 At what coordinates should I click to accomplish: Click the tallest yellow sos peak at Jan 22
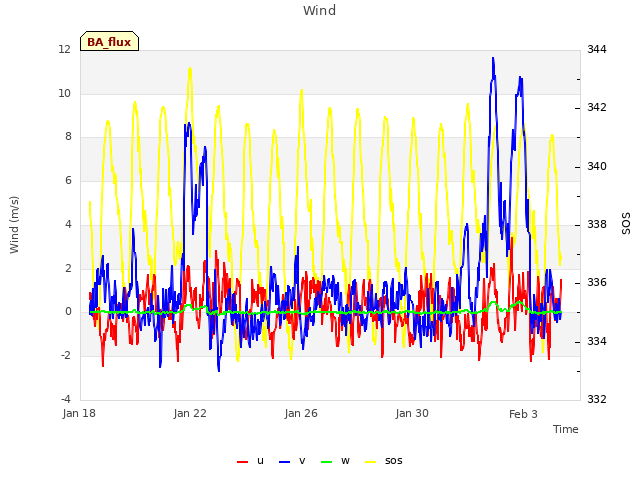coord(190,69)
